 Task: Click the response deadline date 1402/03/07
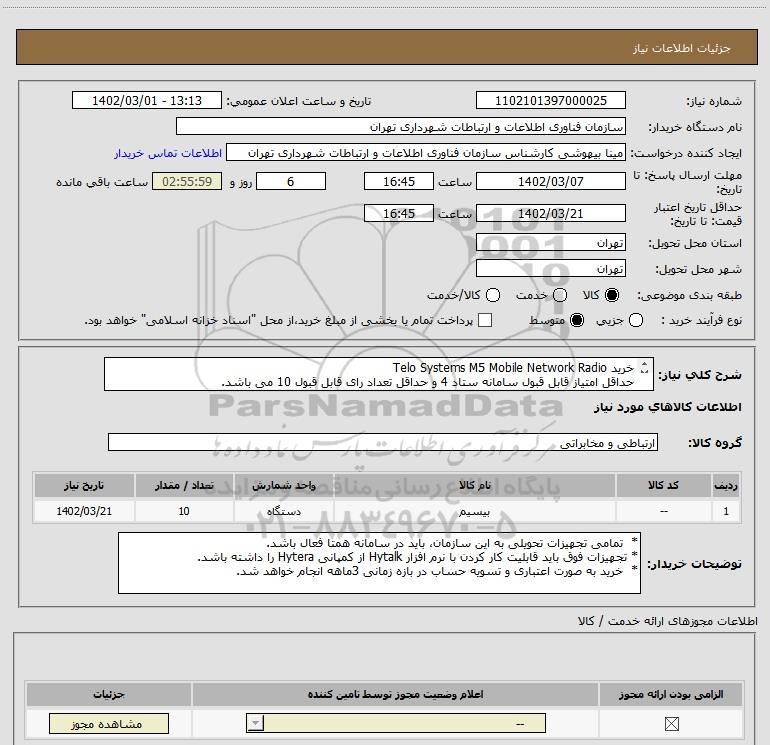550,182
